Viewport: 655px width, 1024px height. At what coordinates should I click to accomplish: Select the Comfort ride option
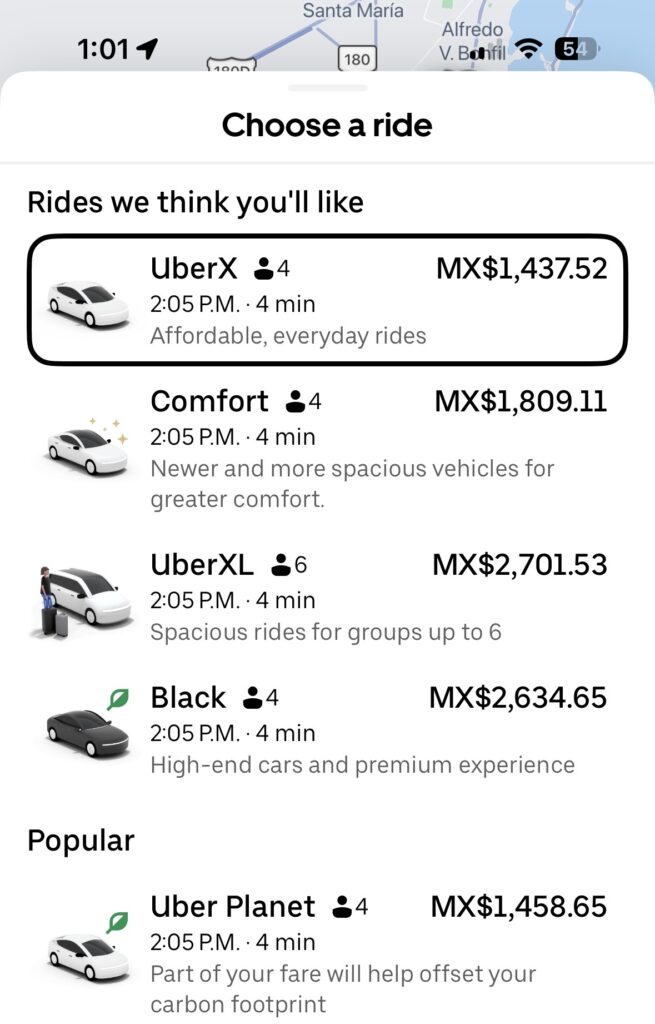[327, 445]
